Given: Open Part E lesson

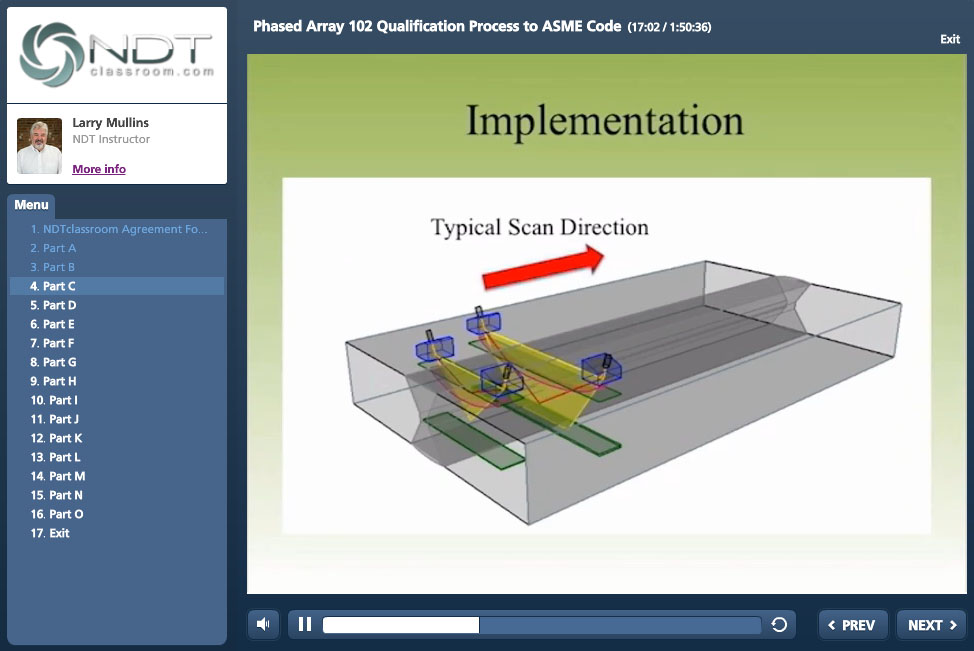Looking at the screenshot, I should click(x=118, y=324).
